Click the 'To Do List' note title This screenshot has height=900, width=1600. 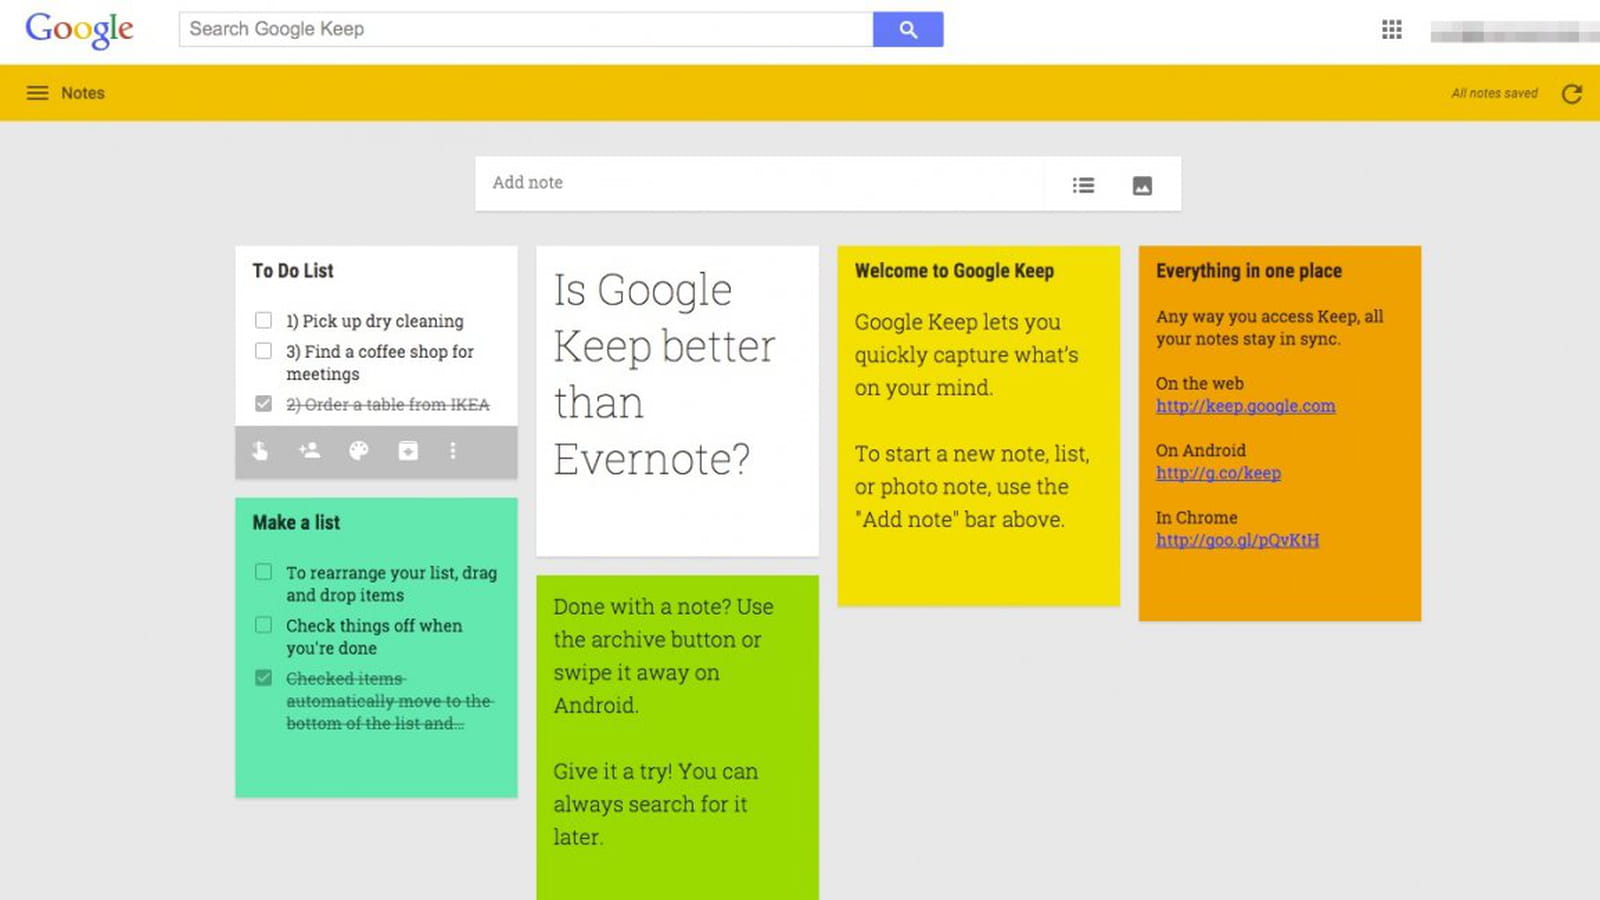(293, 271)
